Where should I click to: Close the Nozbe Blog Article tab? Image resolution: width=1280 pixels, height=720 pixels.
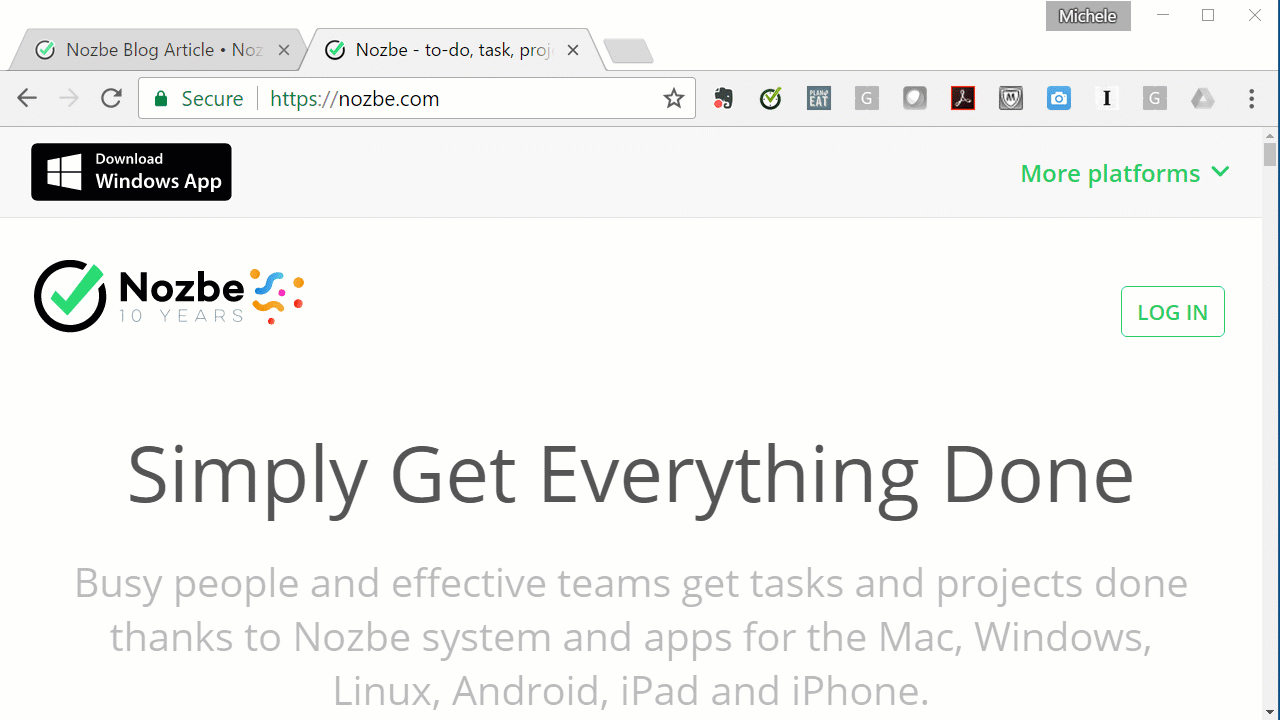284,50
